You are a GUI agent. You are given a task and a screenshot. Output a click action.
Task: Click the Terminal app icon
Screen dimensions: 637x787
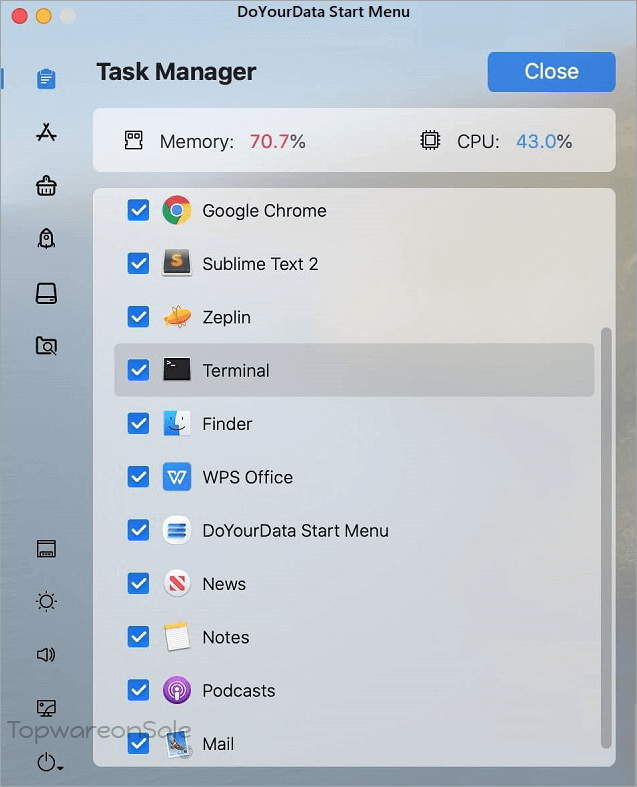tap(177, 369)
